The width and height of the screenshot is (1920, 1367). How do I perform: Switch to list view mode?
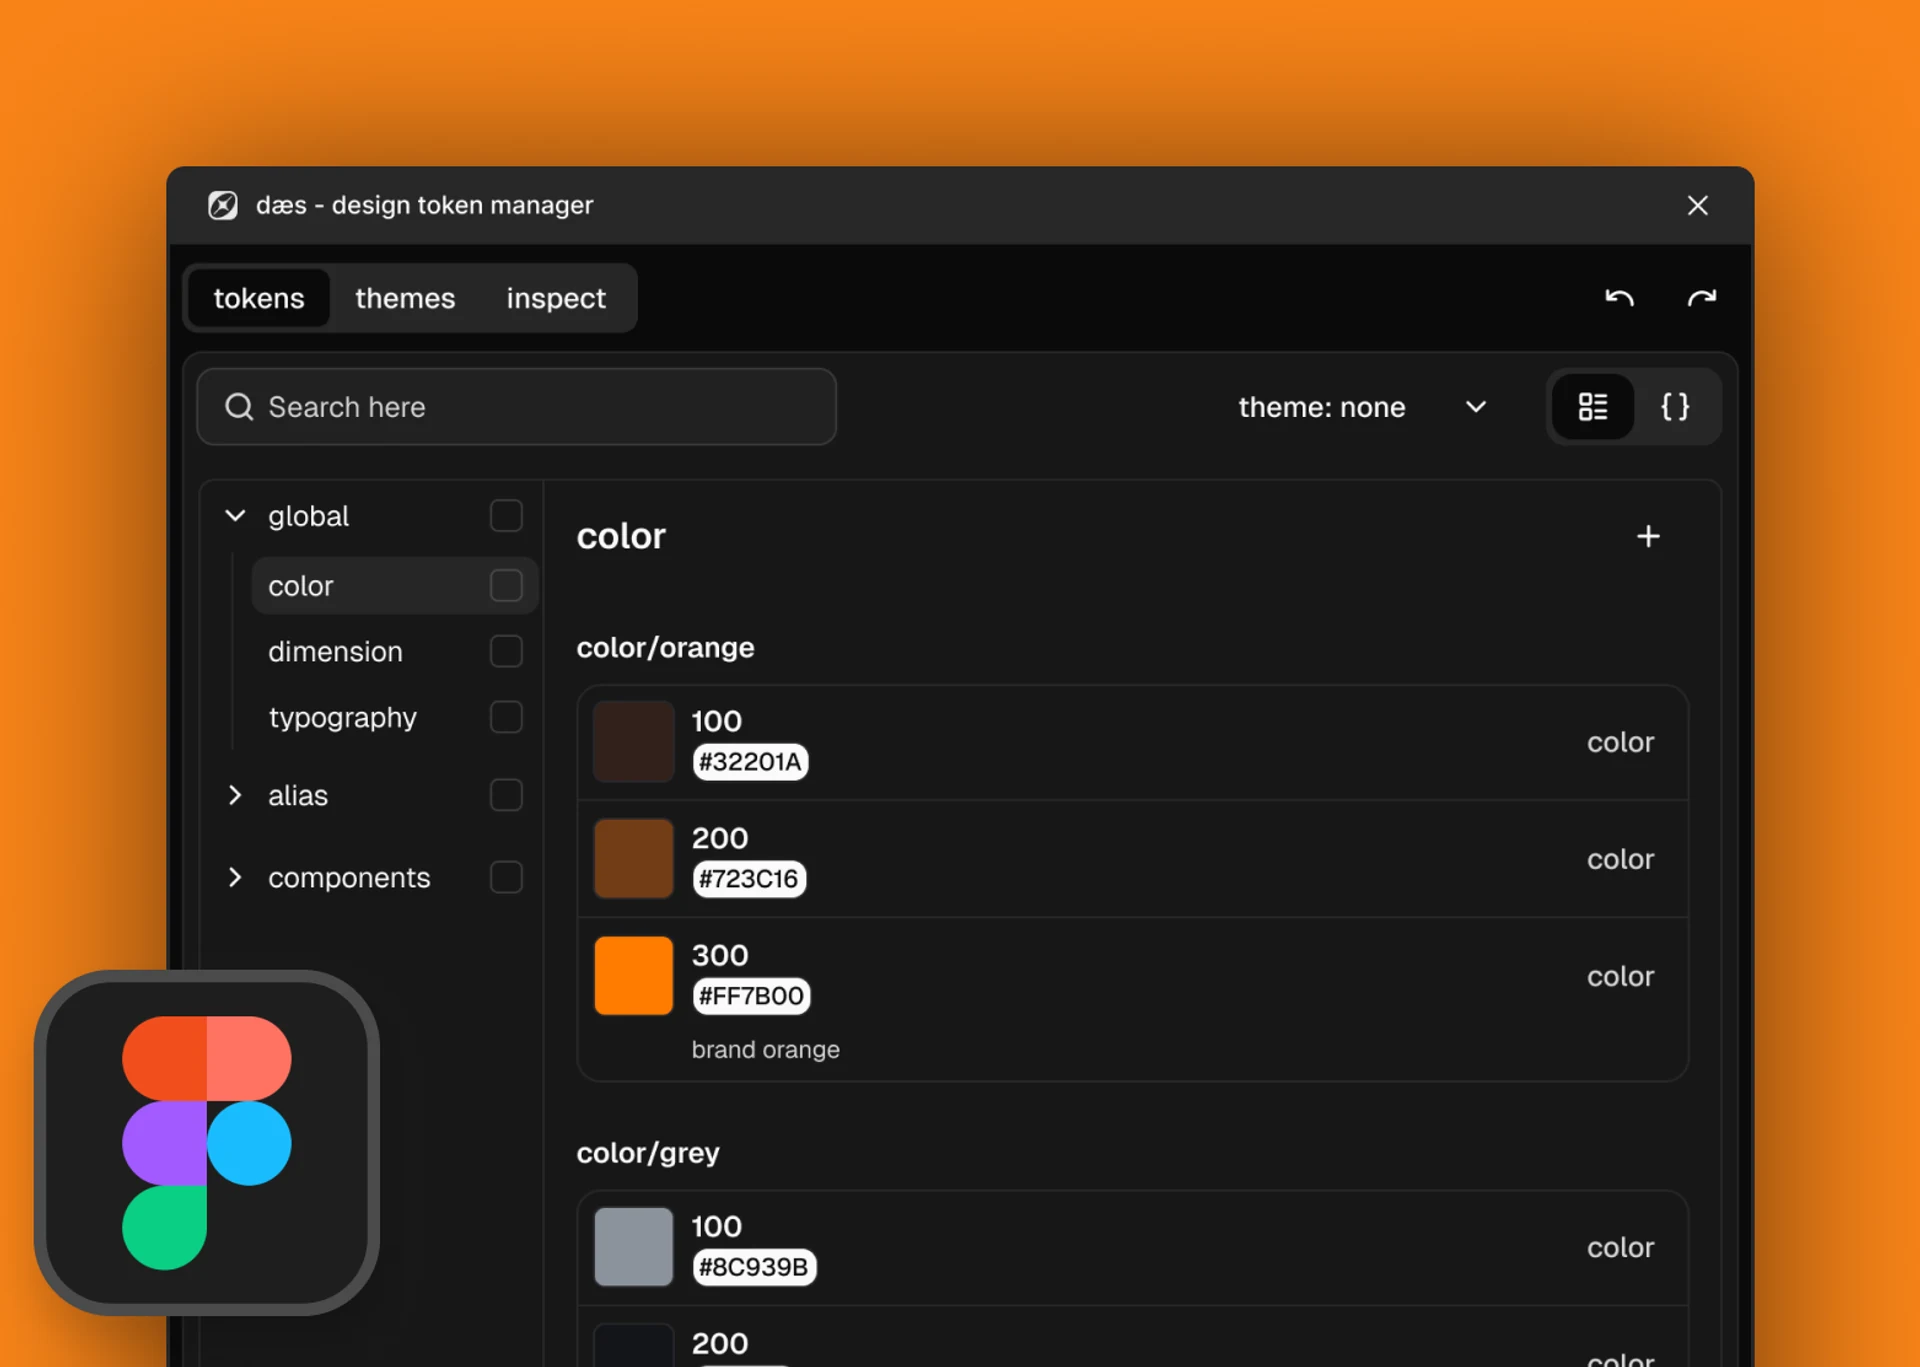tap(1592, 406)
